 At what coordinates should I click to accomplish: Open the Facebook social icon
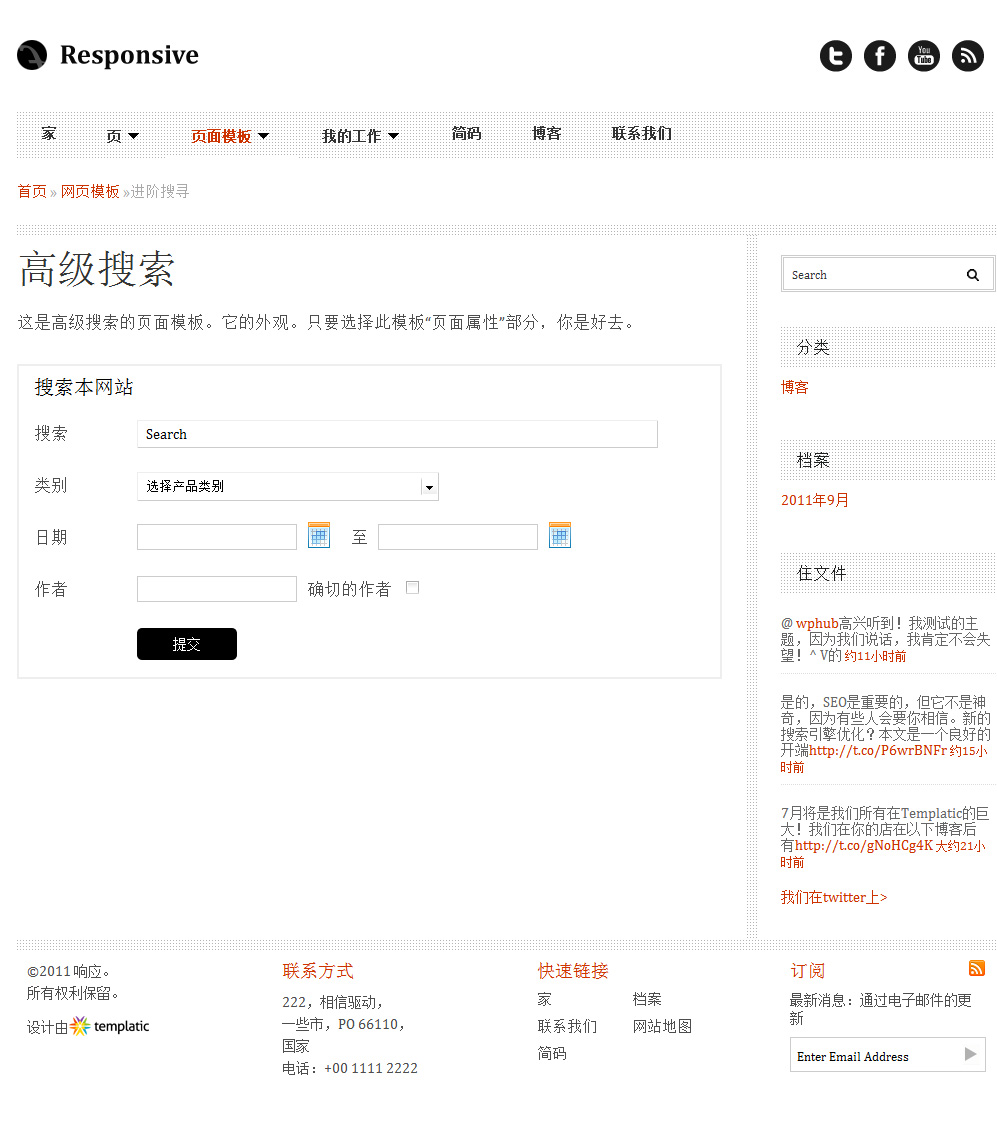880,56
